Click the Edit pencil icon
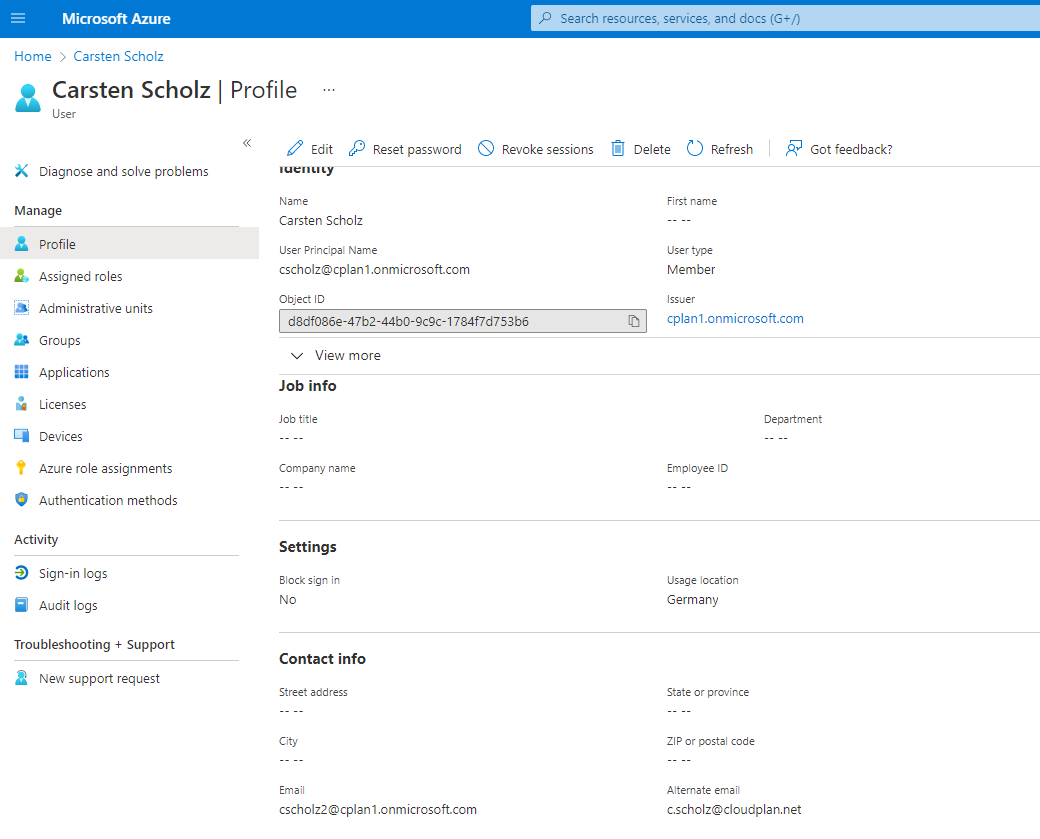 [x=295, y=149]
